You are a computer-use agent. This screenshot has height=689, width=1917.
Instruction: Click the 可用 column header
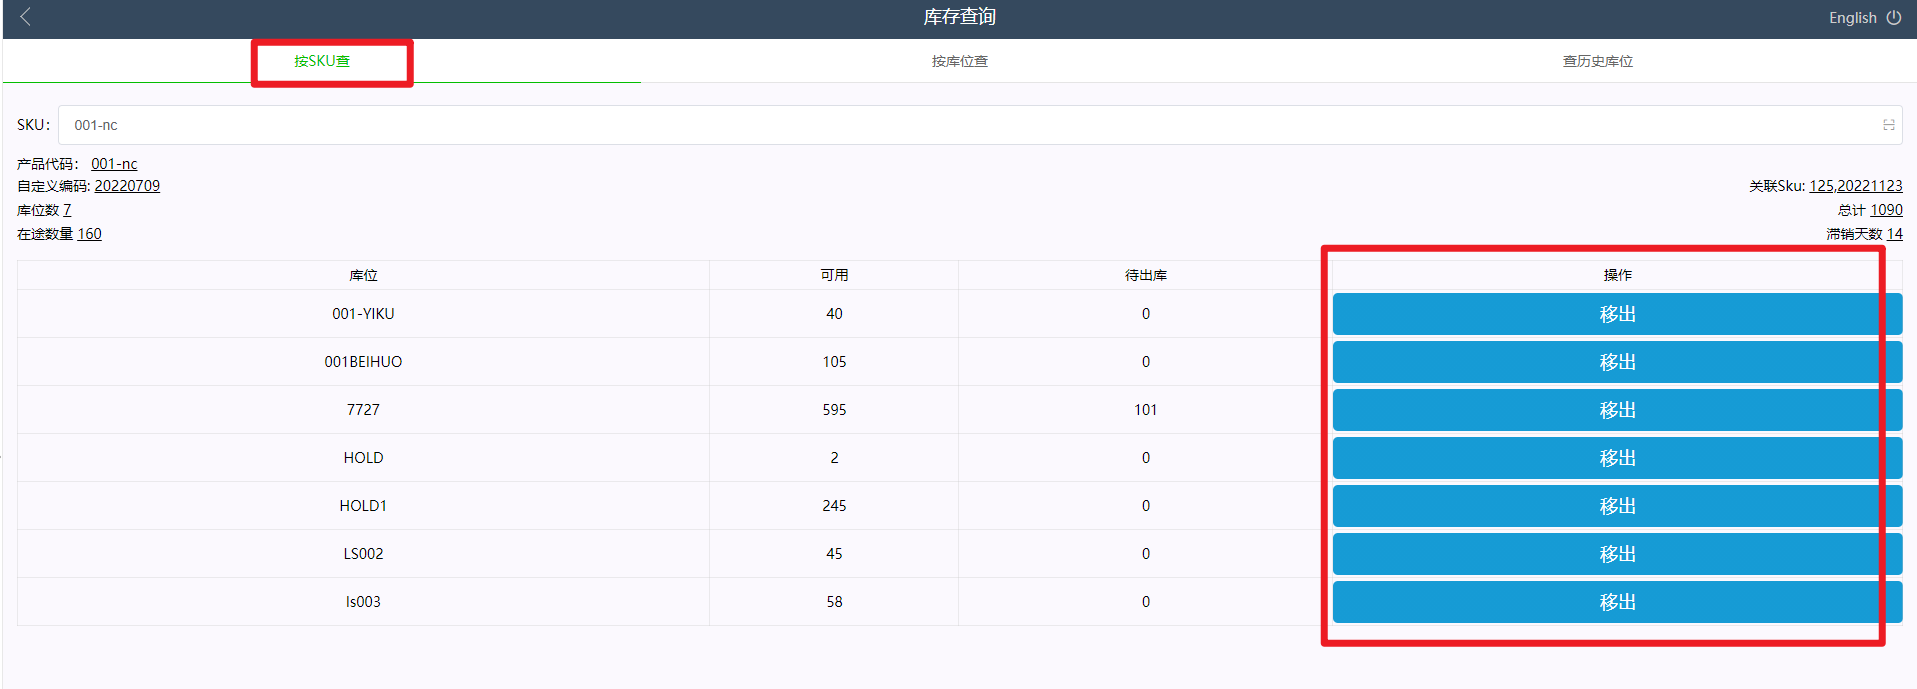click(834, 275)
